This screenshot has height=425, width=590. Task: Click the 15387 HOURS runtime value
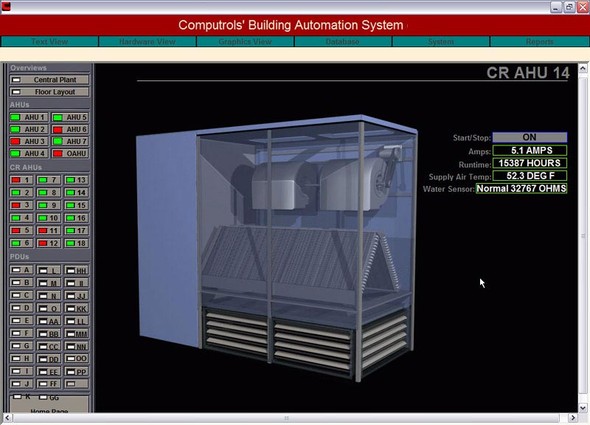point(529,163)
